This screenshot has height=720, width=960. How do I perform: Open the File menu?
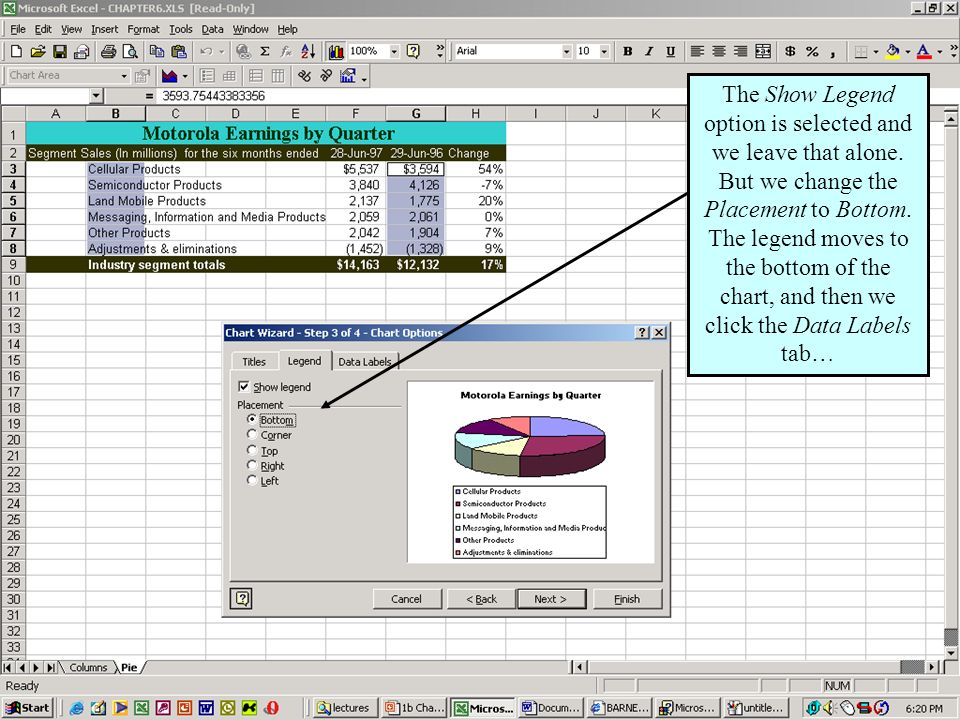coord(18,29)
